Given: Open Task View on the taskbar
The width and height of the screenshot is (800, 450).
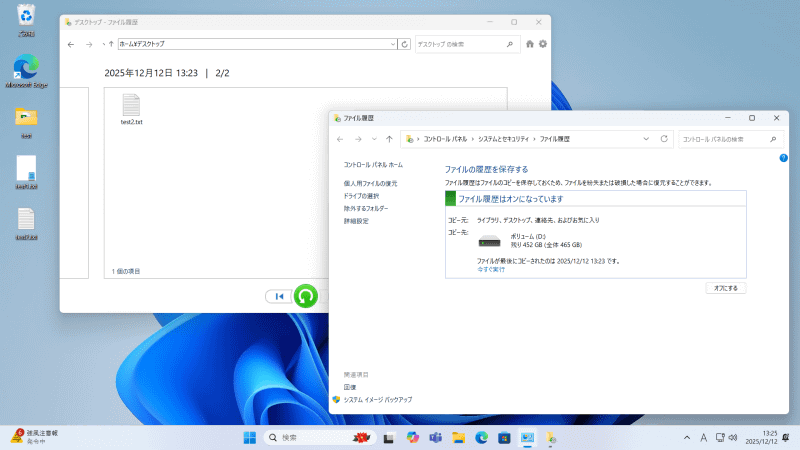Looking at the screenshot, I should 389,438.
